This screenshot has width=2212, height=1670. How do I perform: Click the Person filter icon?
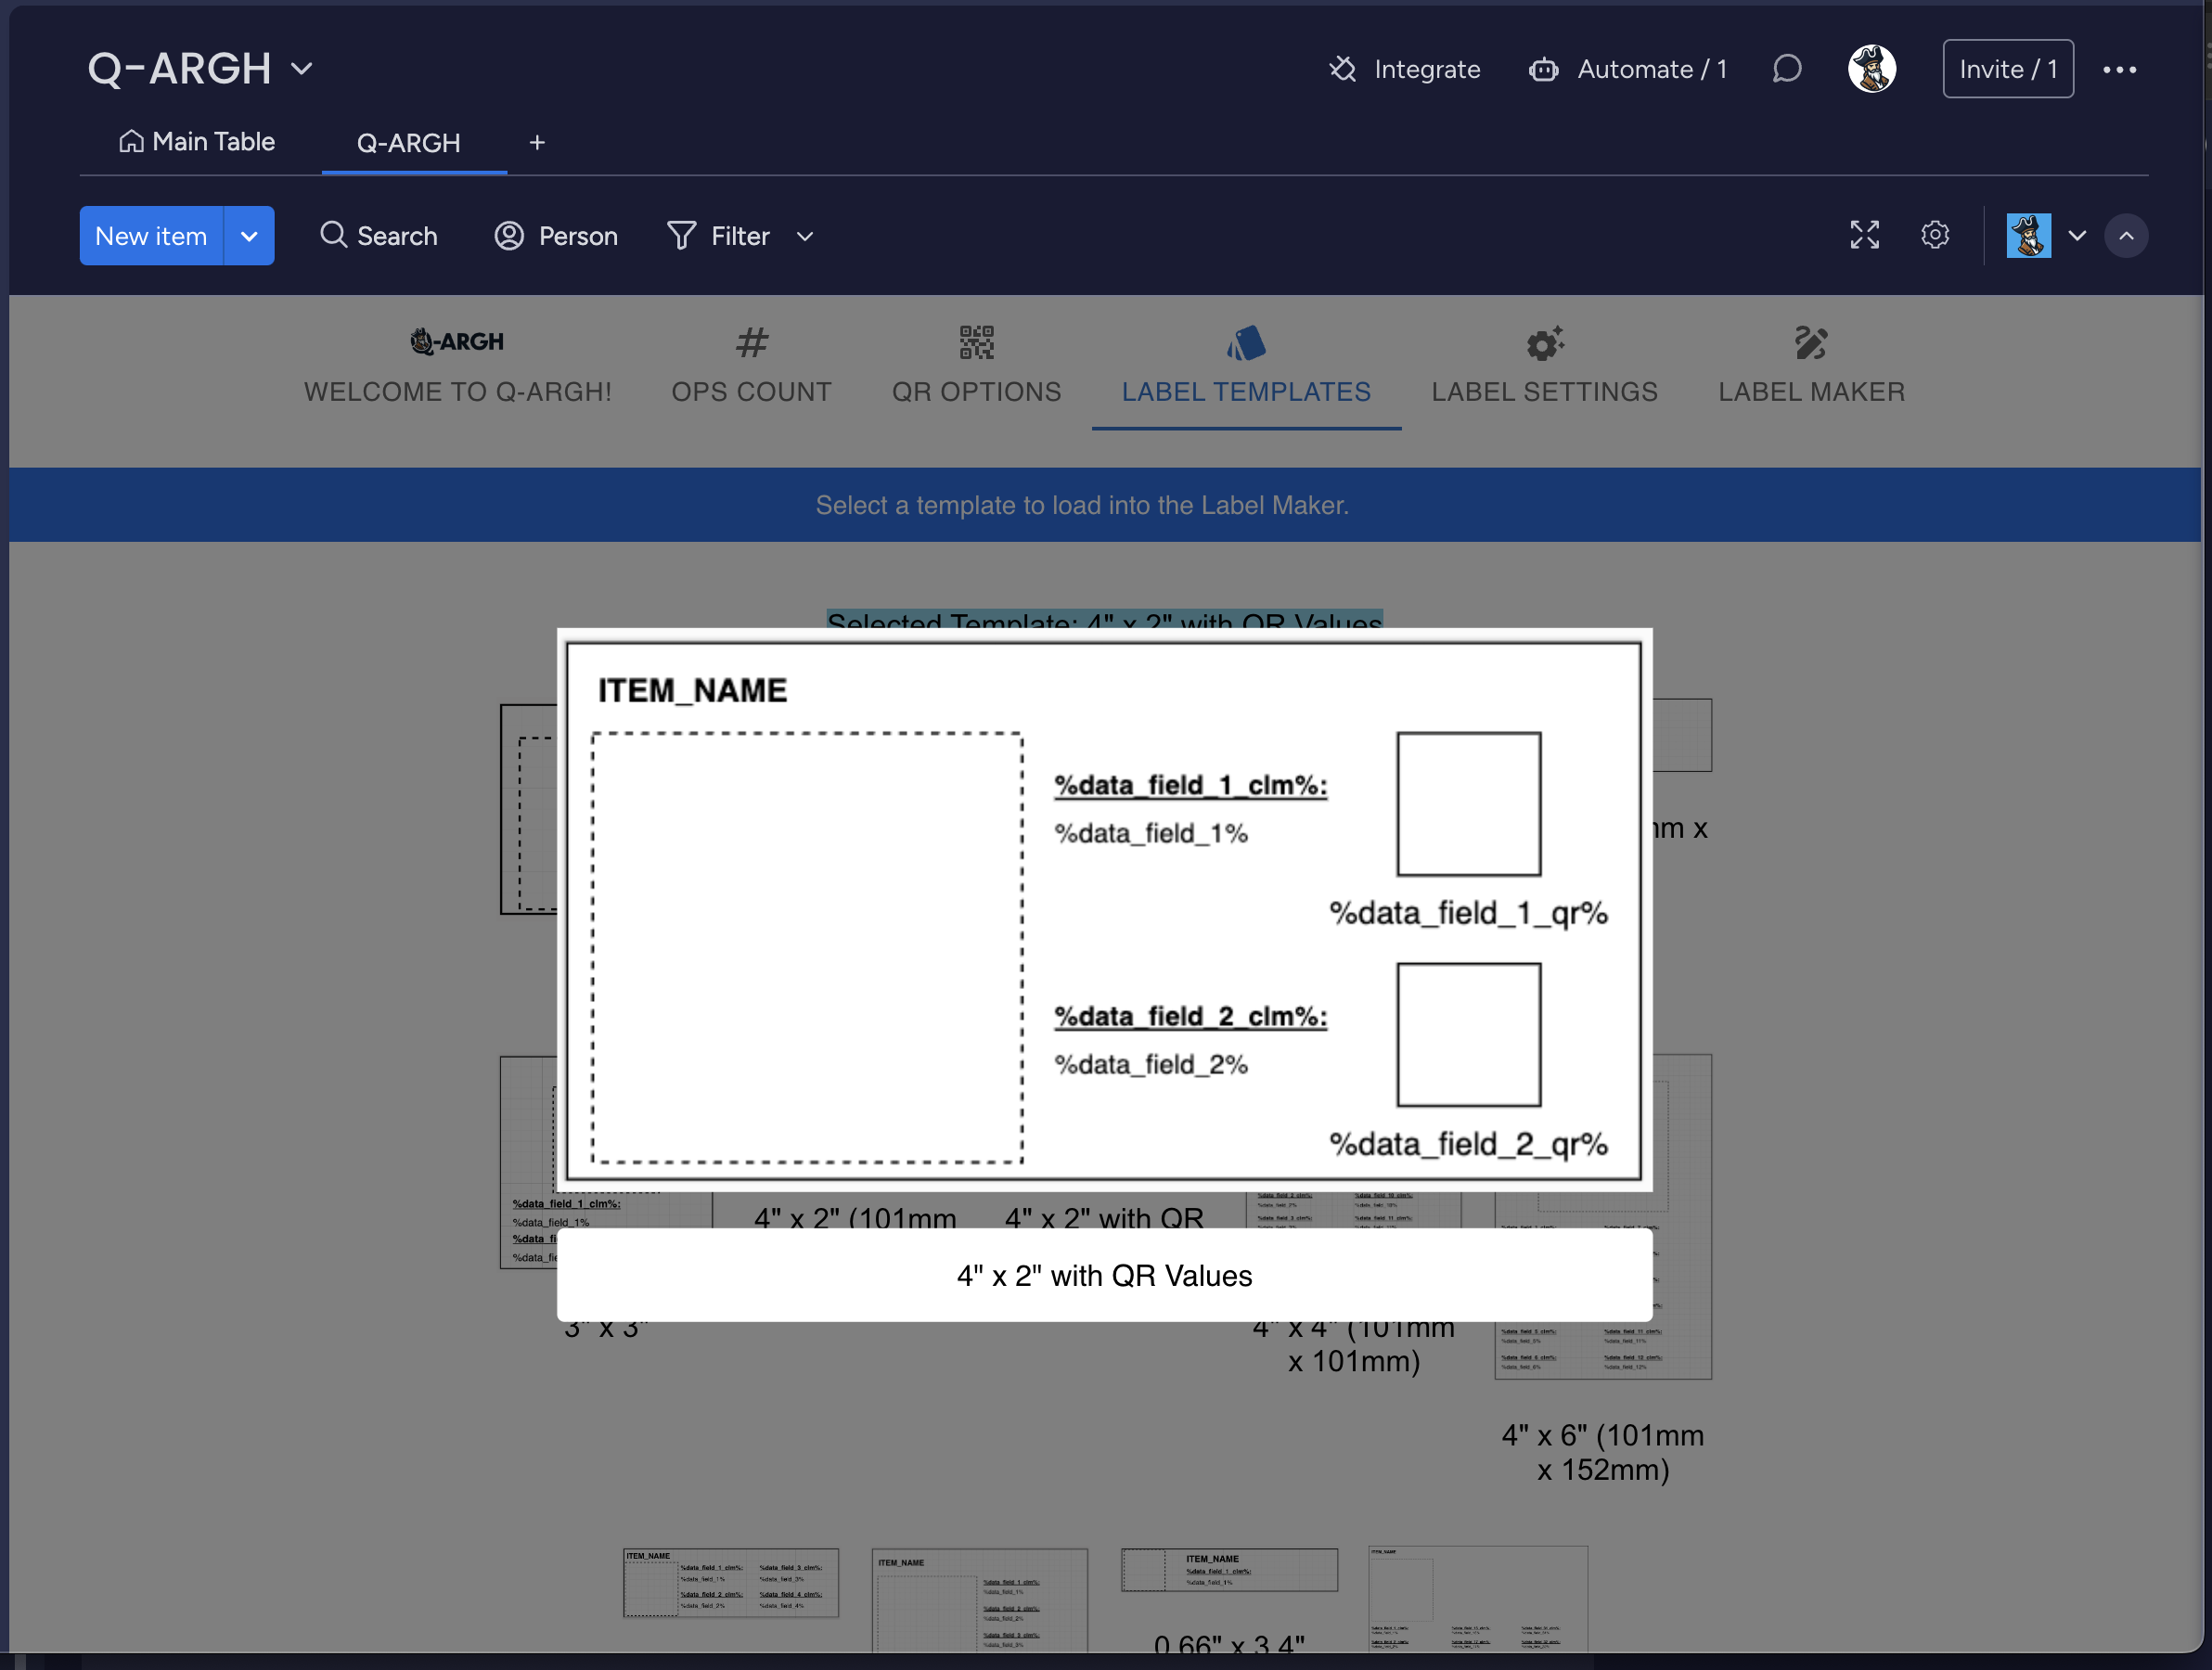509,235
